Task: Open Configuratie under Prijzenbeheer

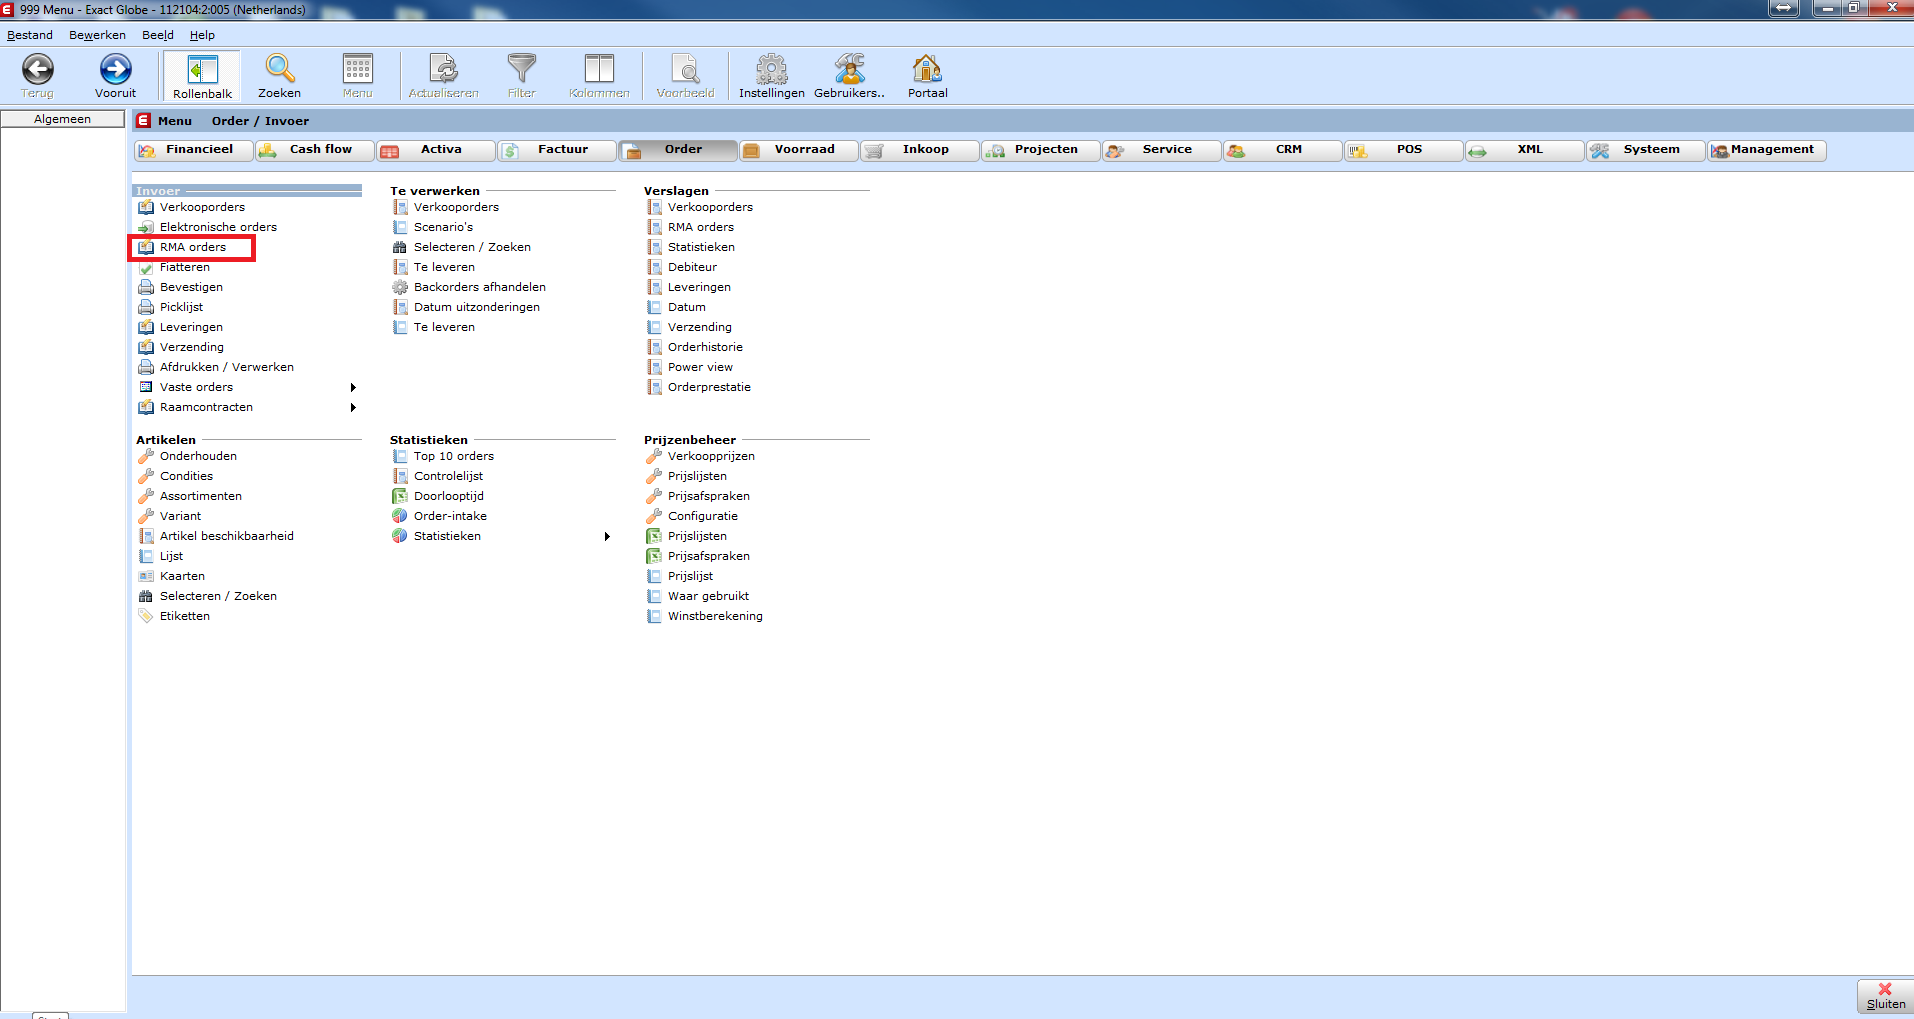Action: 703,516
